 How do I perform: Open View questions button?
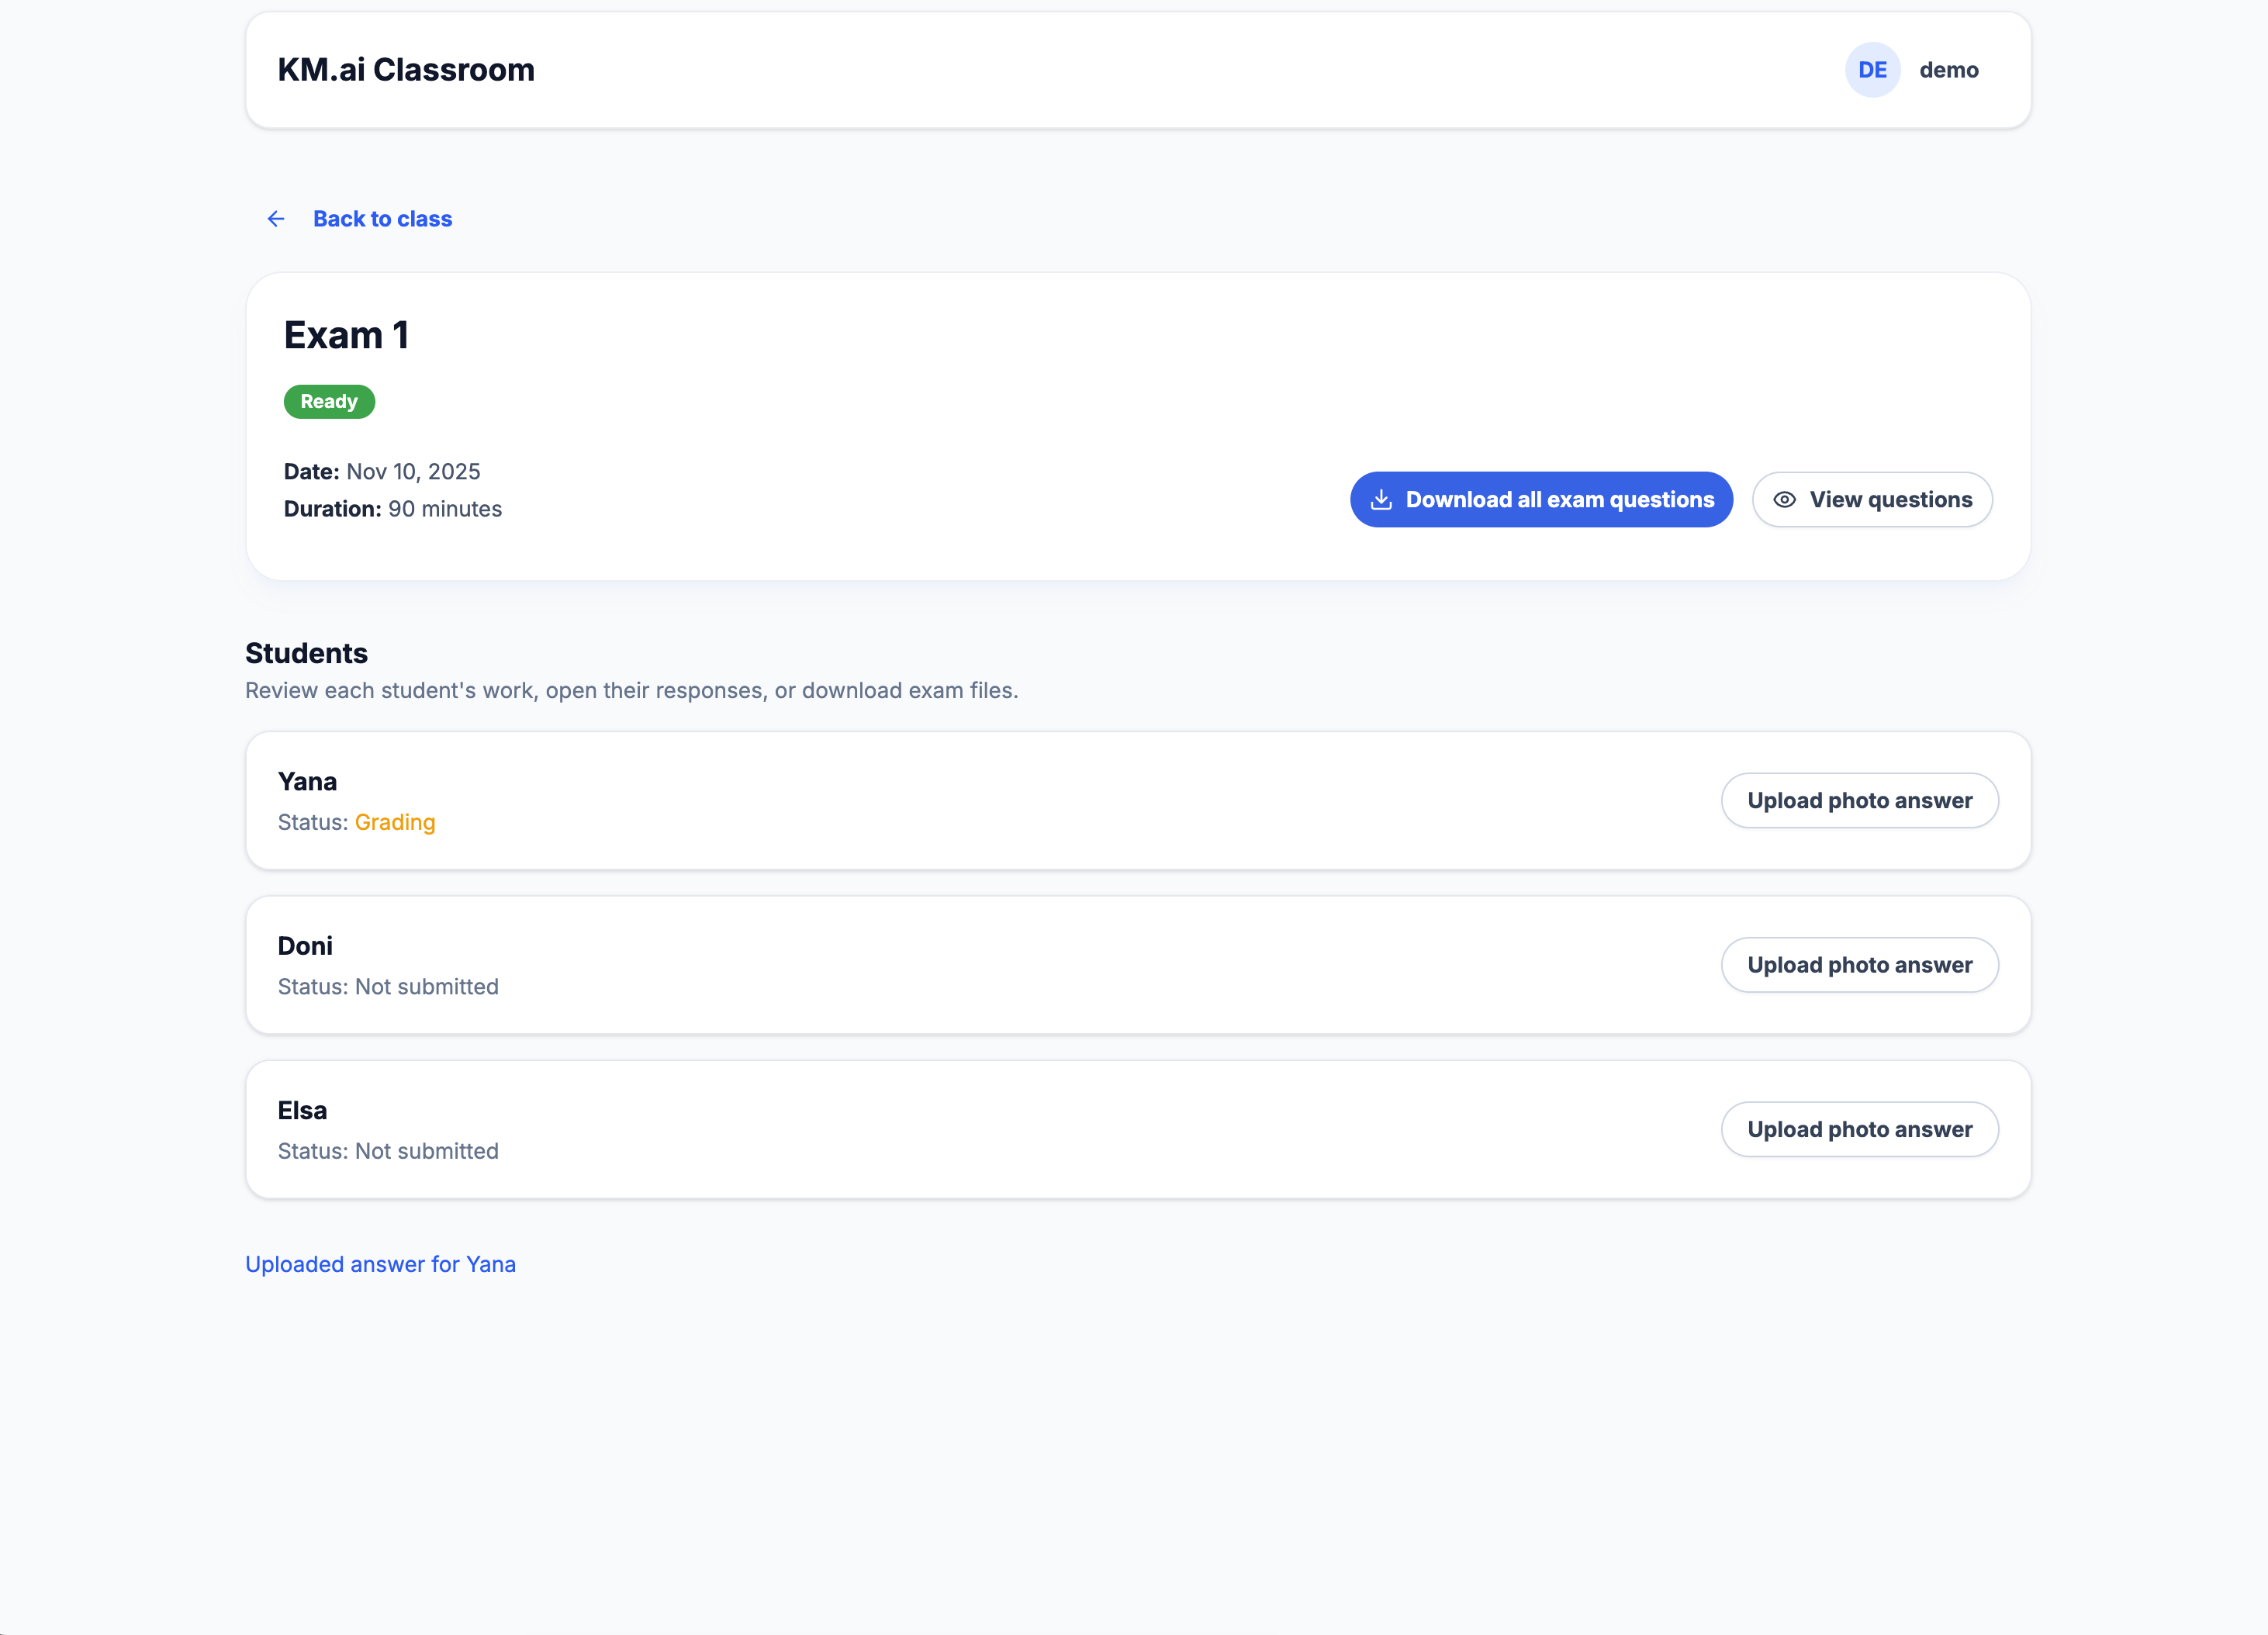point(1872,500)
